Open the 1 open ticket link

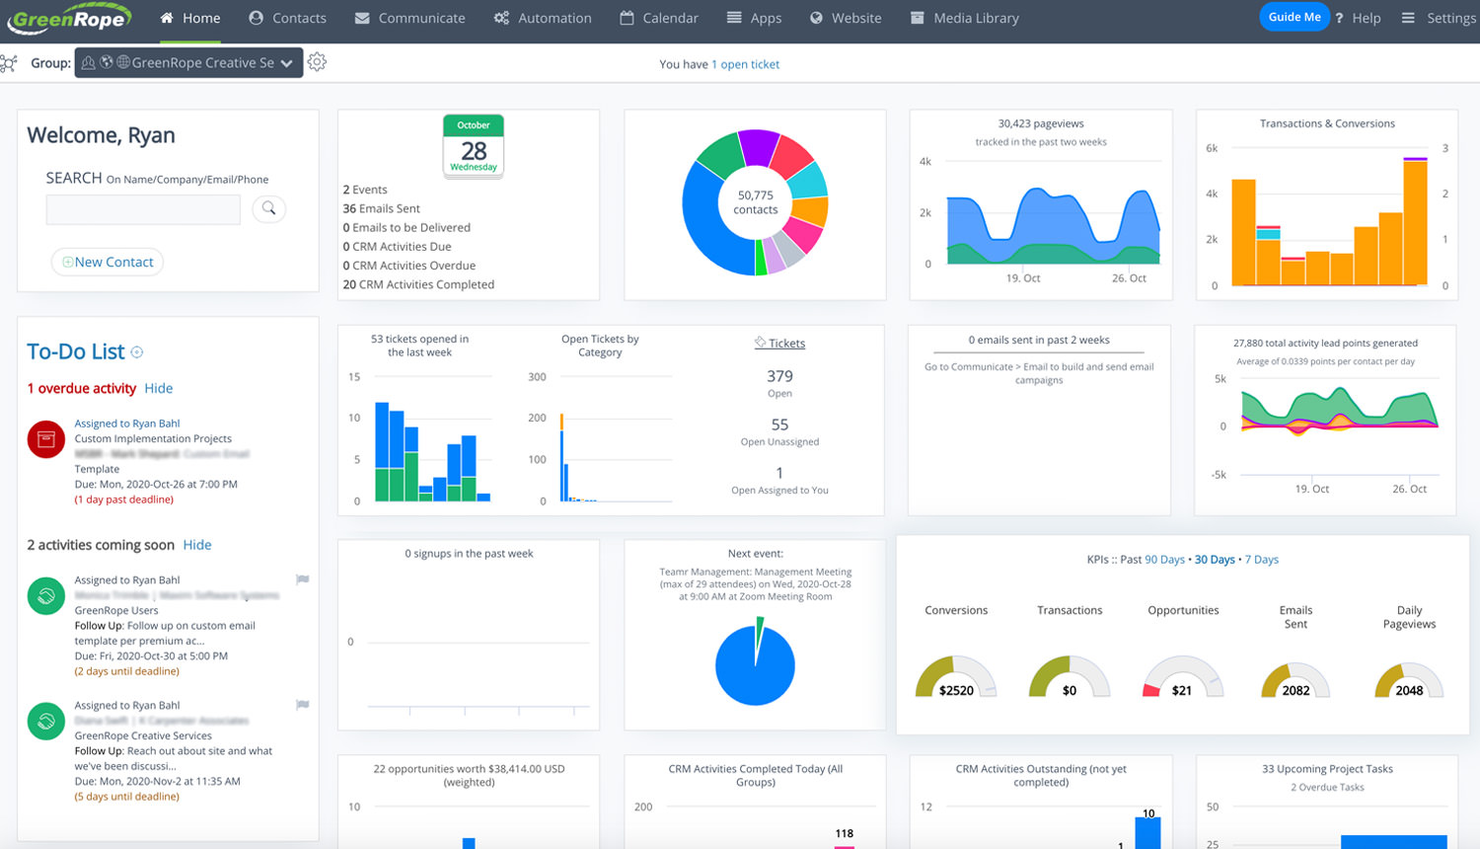[746, 63]
